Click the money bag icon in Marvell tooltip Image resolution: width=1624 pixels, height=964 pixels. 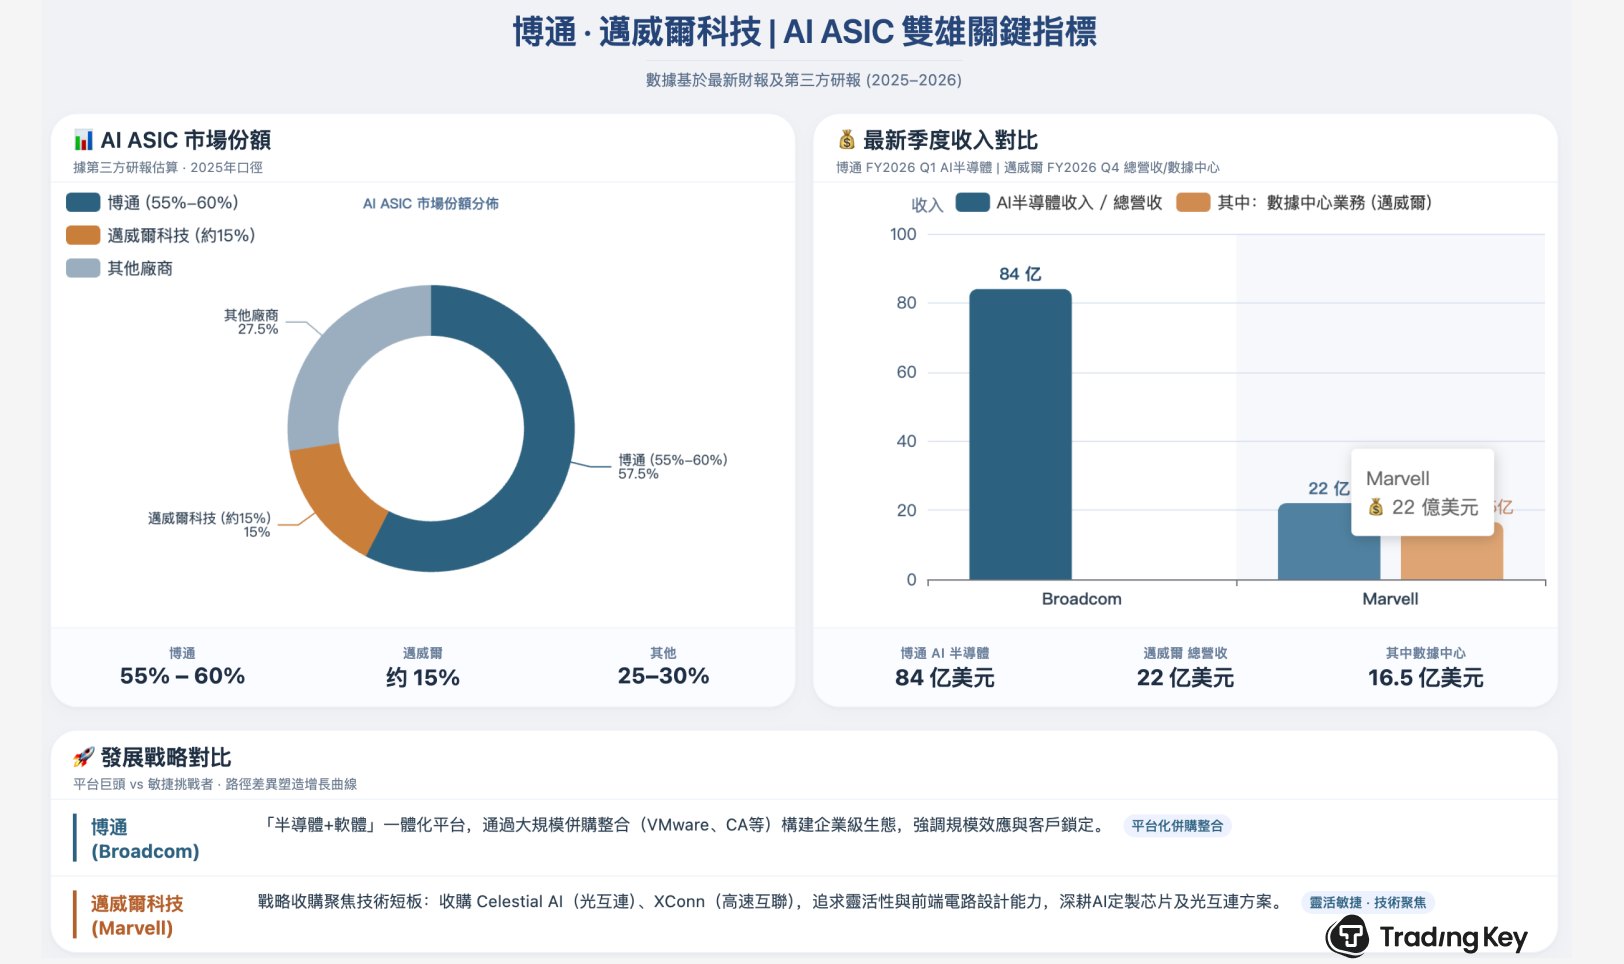click(1376, 507)
